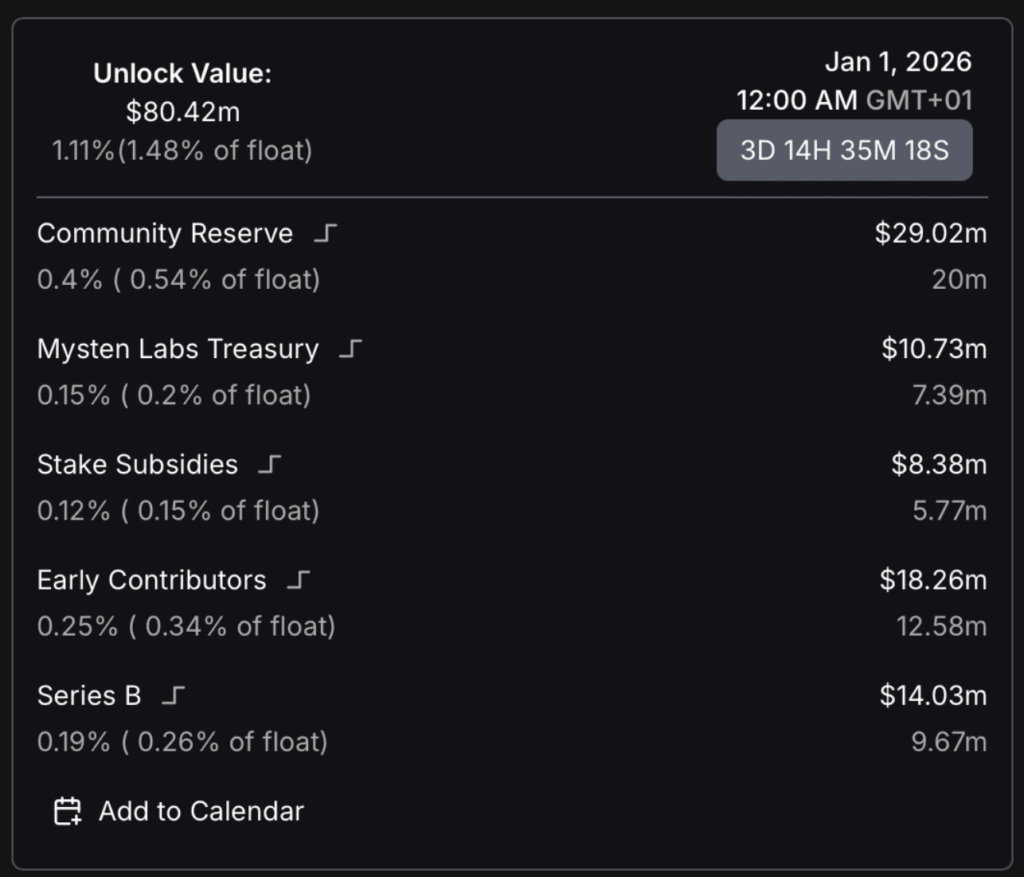Click the step icon next to Early Contributors
This screenshot has height=877, width=1024.
pyautogui.click(x=298, y=581)
